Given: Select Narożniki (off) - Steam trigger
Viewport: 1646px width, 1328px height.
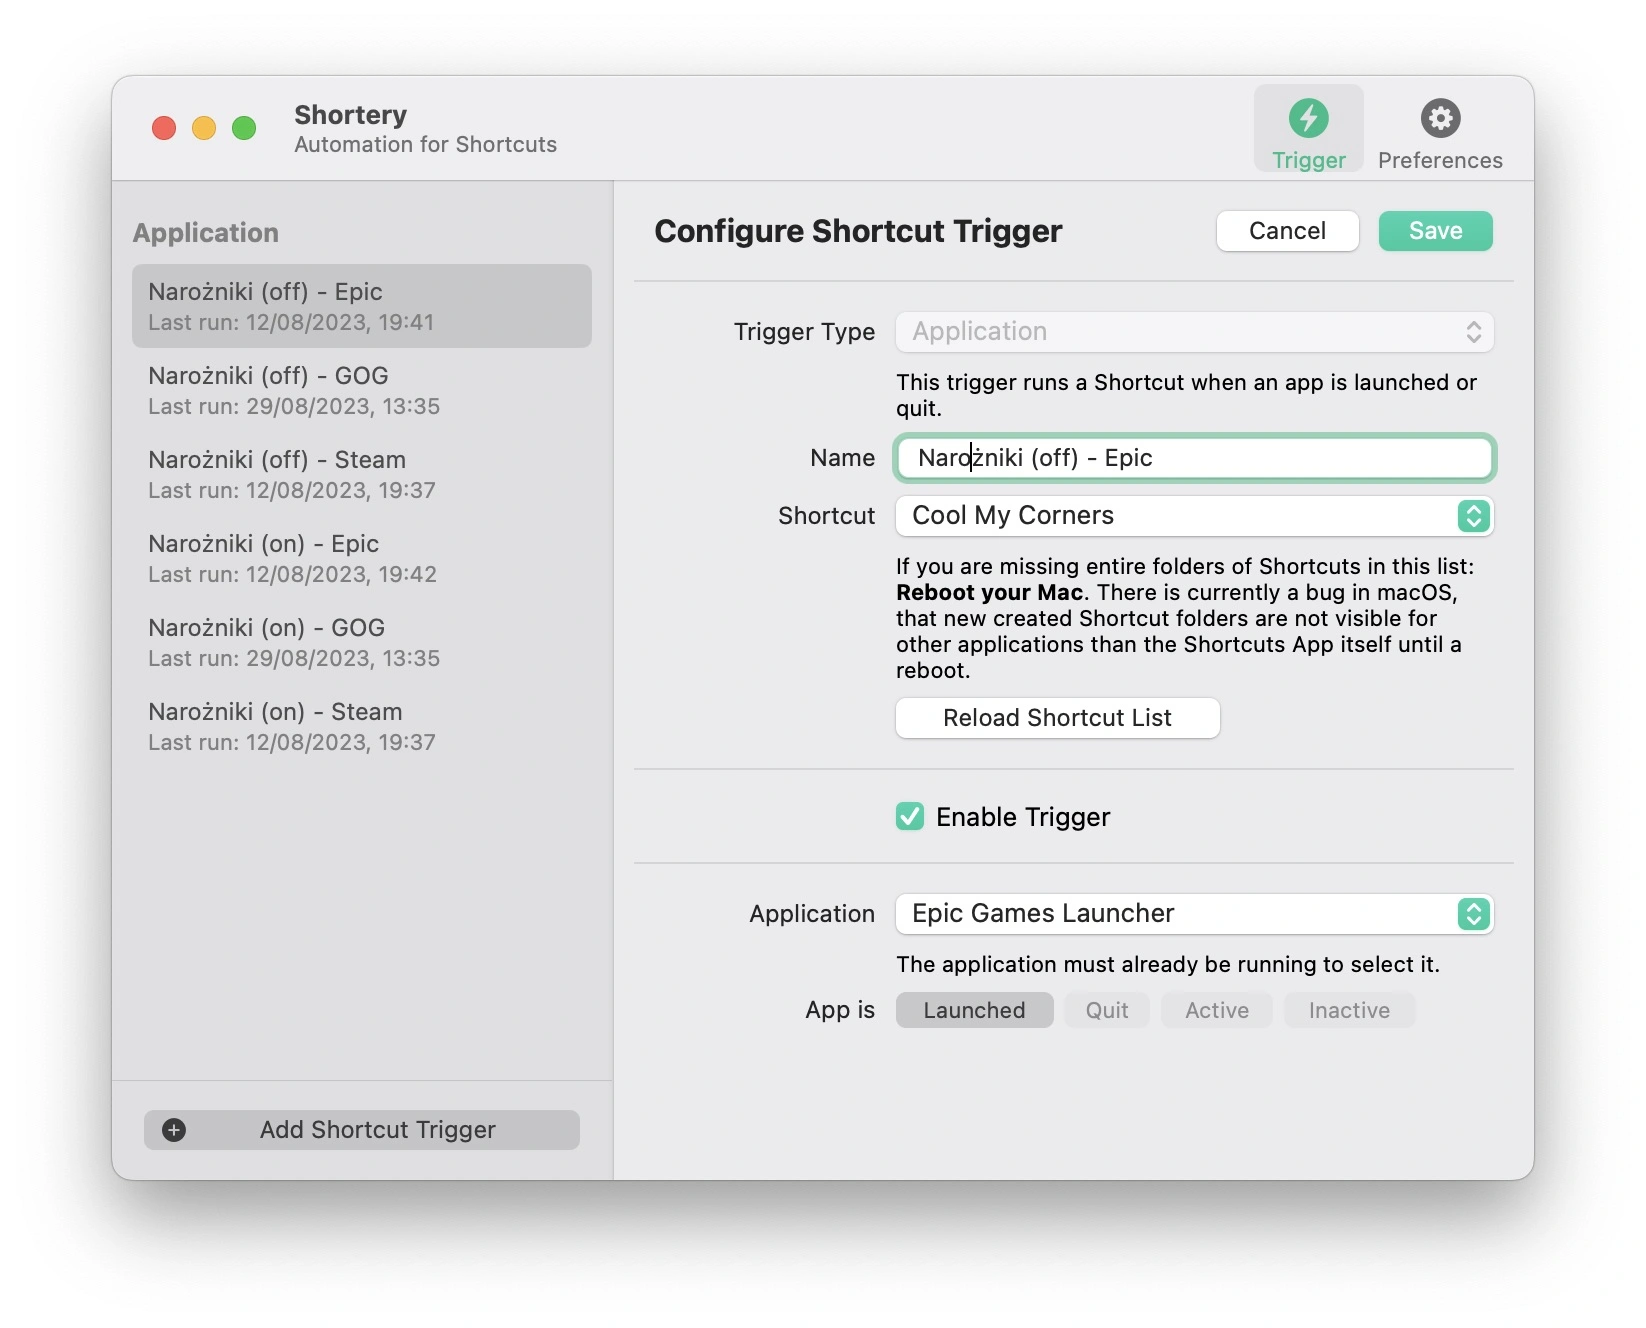Looking at the screenshot, I should pyautogui.click(x=362, y=474).
